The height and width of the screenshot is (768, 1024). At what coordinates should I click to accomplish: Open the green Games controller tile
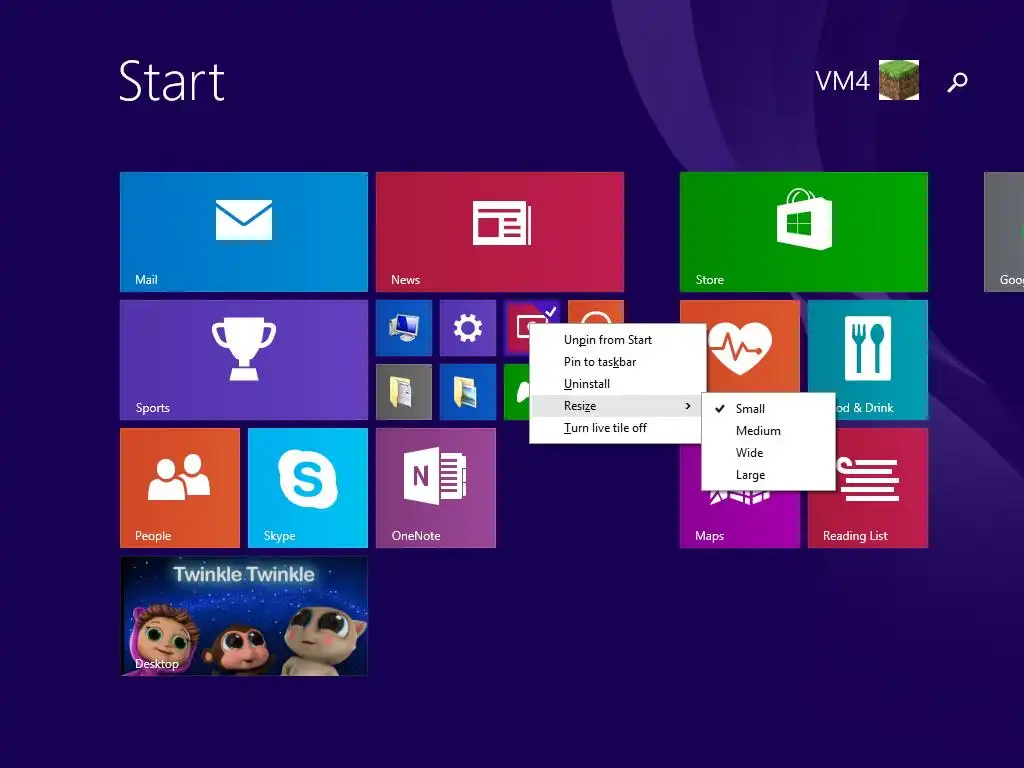(516, 392)
